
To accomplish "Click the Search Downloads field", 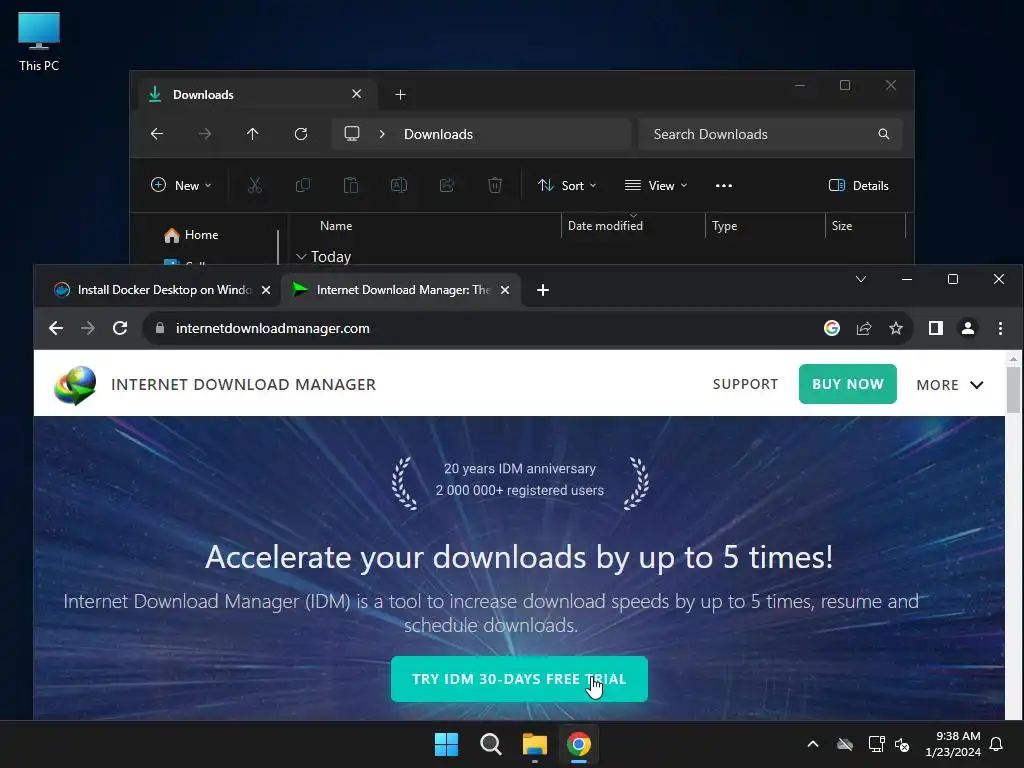I will point(771,134).
